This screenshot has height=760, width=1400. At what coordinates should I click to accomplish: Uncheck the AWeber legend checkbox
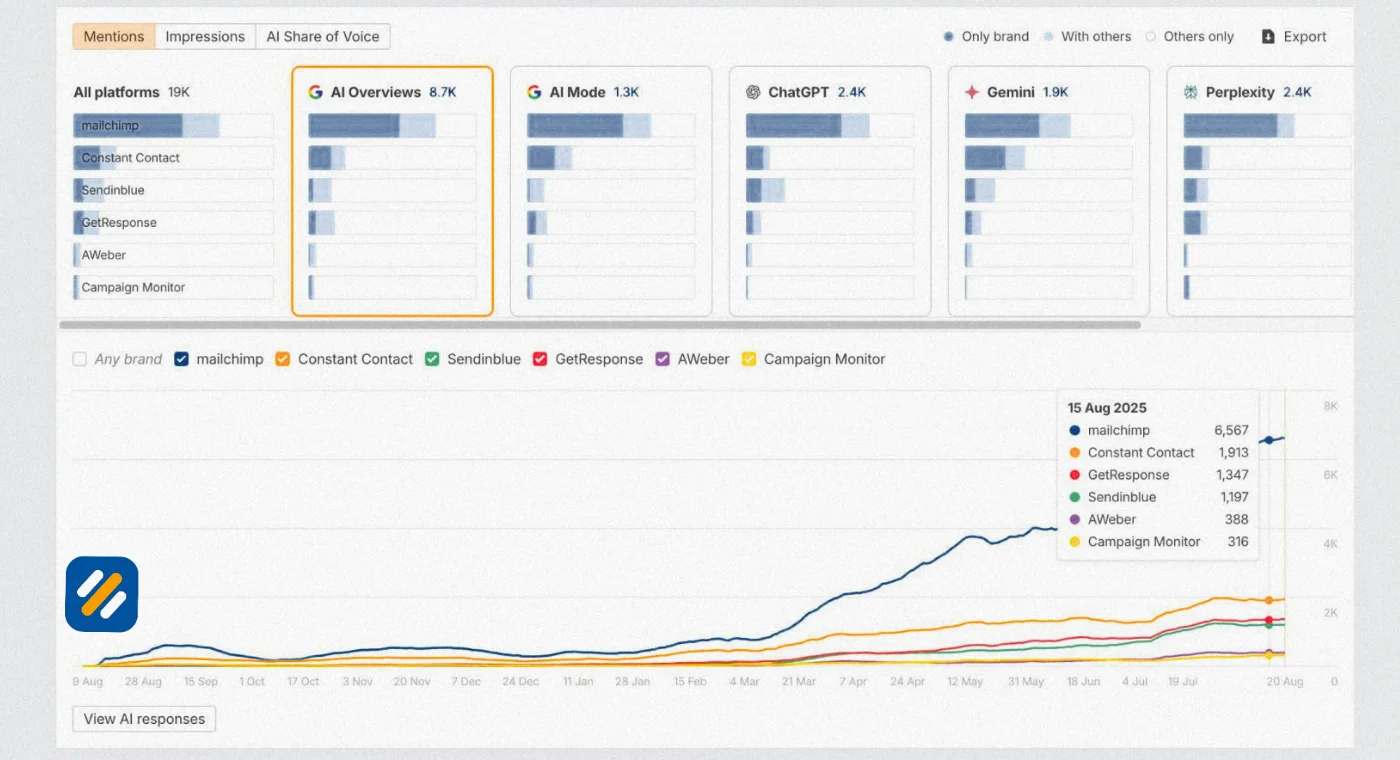pyautogui.click(x=662, y=359)
